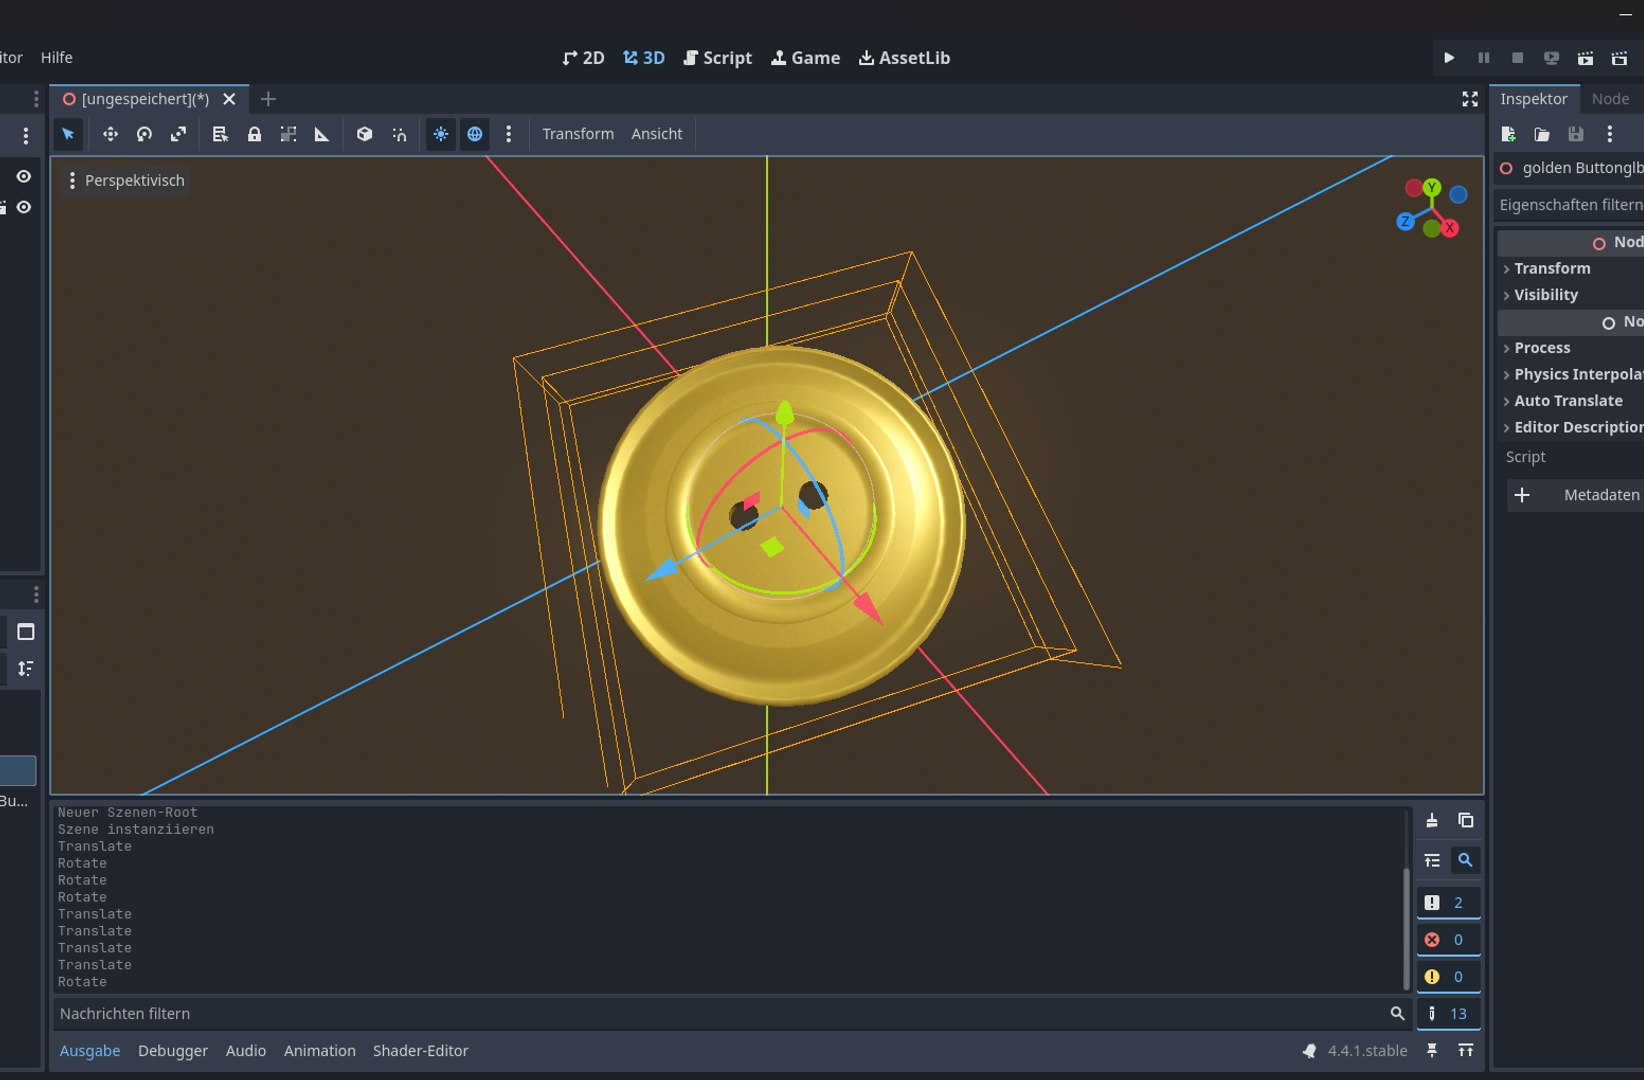Save the edited resource floppy icon
This screenshot has width=1644, height=1080.
click(1576, 134)
